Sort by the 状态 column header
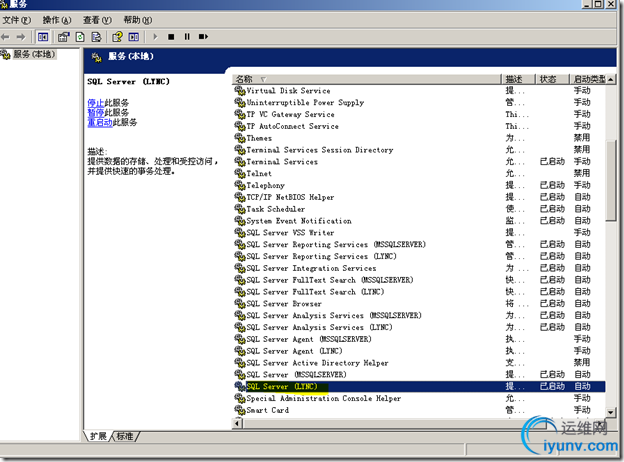This screenshot has height=462, width=624. click(552, 79)
